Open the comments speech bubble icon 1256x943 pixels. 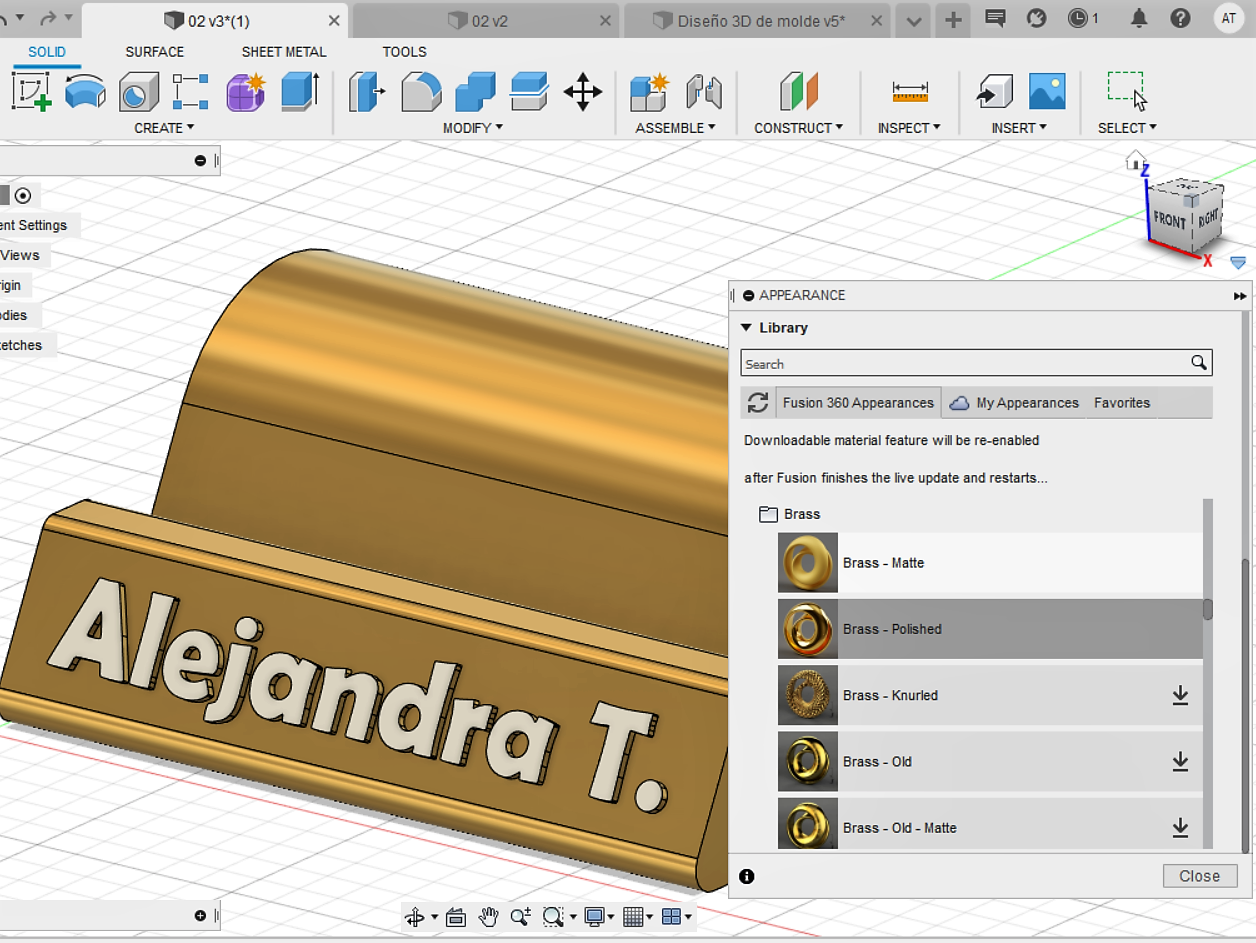click(995, 18)
